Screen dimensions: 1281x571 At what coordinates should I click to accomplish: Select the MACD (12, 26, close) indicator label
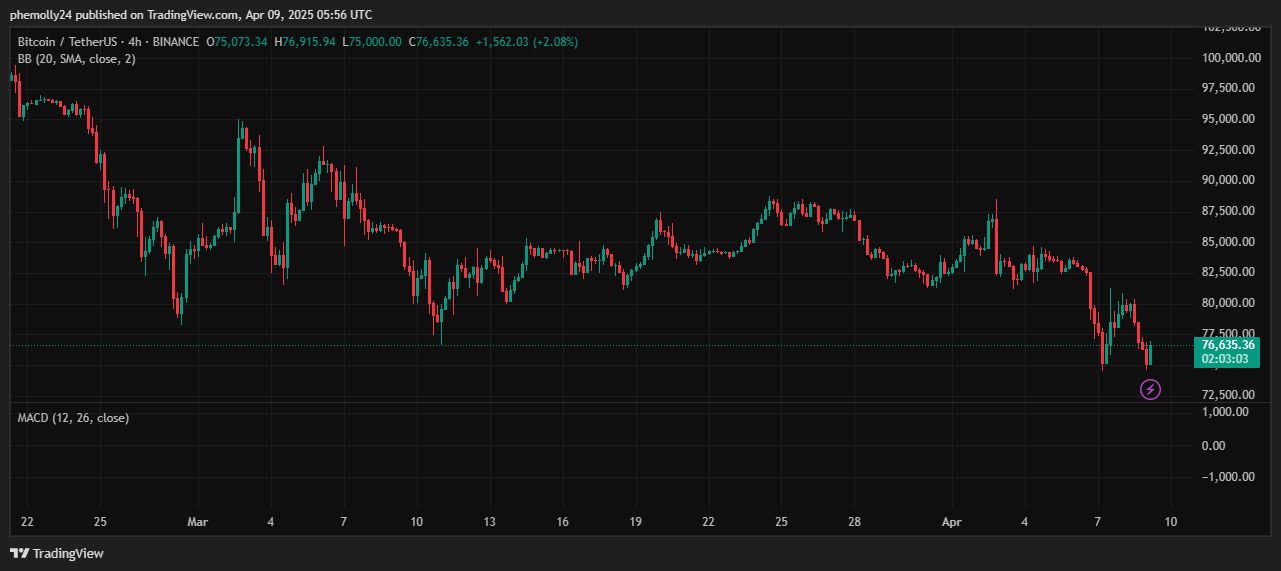(x=73, y=418)
